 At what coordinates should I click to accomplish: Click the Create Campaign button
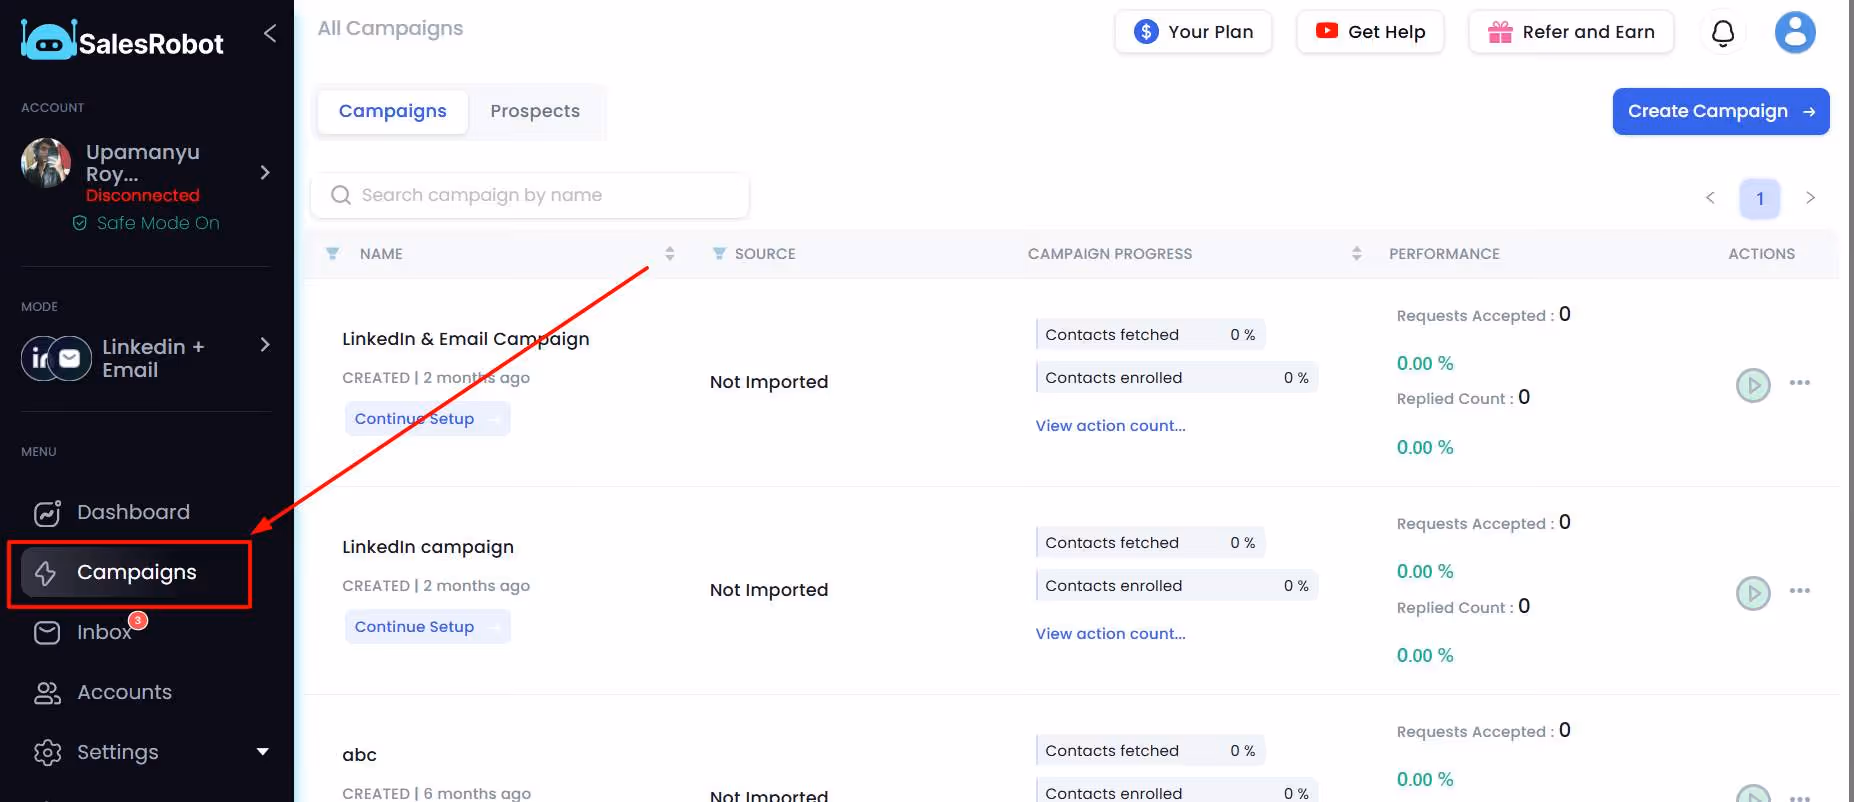[x=1721, y=111]
